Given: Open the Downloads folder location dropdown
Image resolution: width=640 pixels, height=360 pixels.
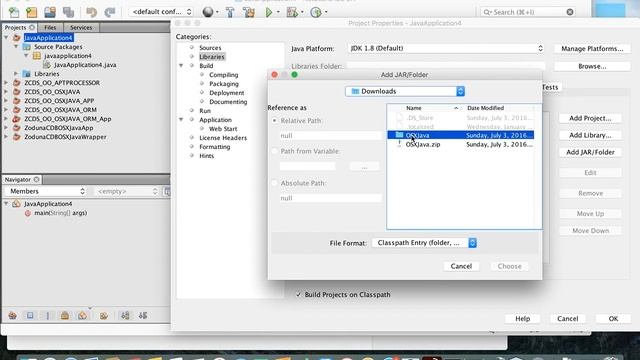Looking at the screenshot, I should coord(405,91).
